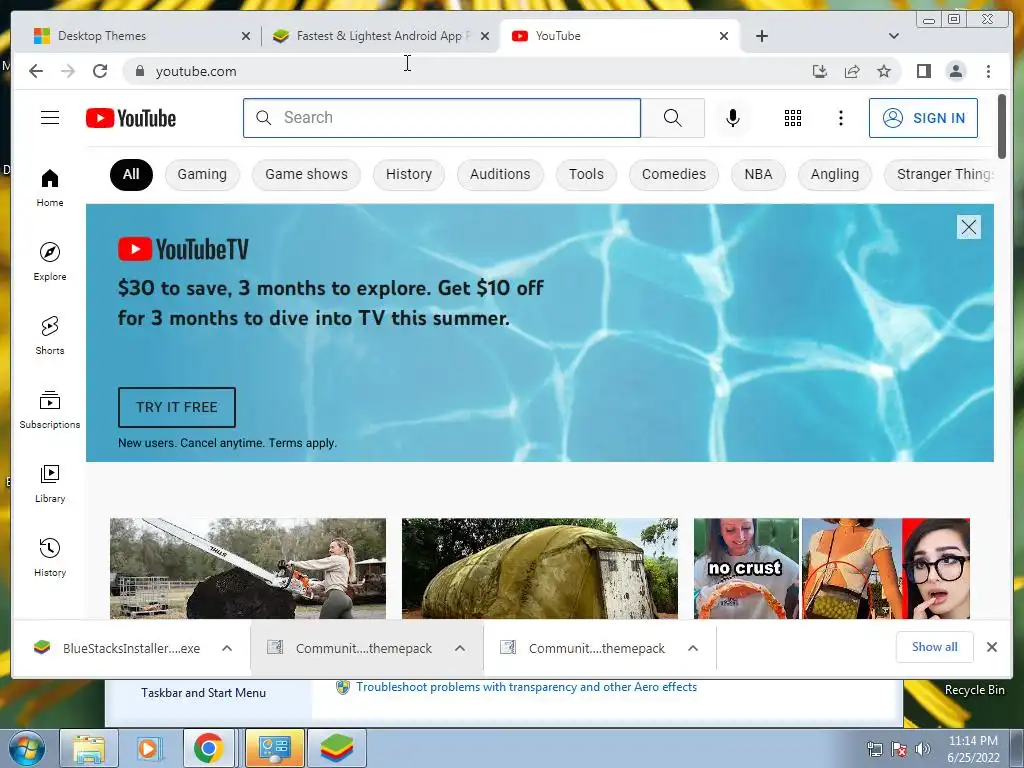1024x768 pixels.
Task: Open YouTube settings three-dot menu
Action: tap(840, 118)
